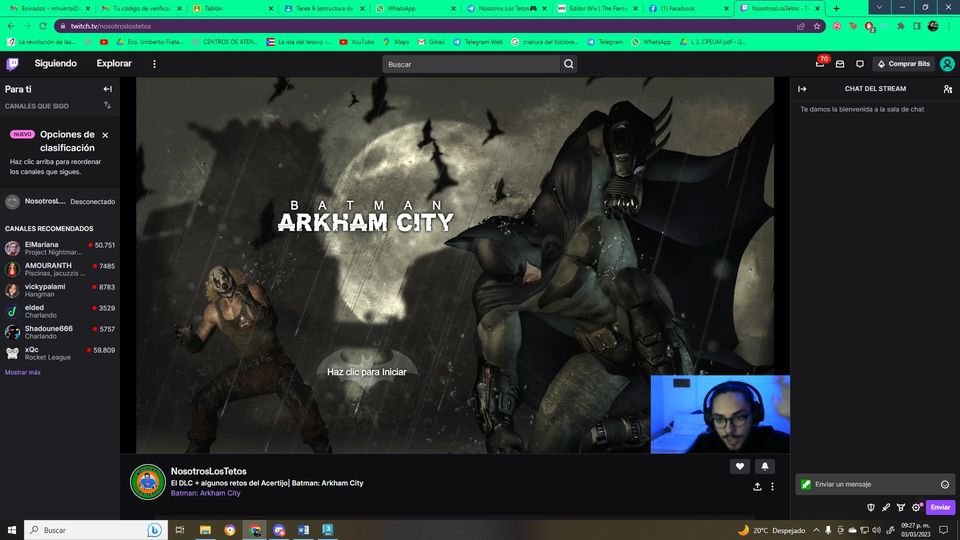
Task: Open Windows notification center icon
Action: 944,530
